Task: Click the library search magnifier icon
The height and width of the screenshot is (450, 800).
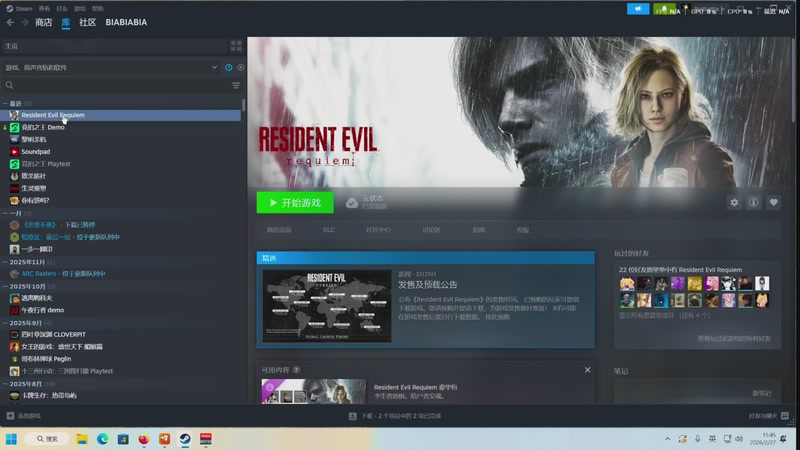Action: point(10,85)
